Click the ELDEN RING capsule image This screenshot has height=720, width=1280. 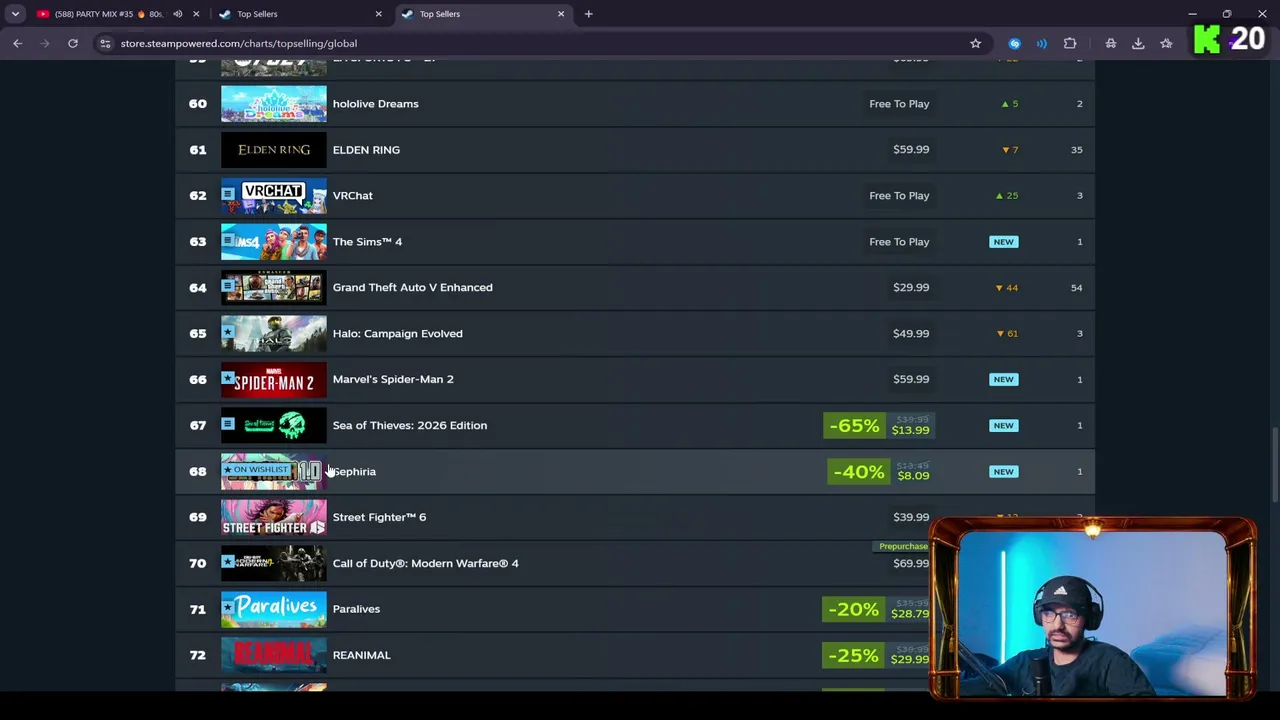273,150
